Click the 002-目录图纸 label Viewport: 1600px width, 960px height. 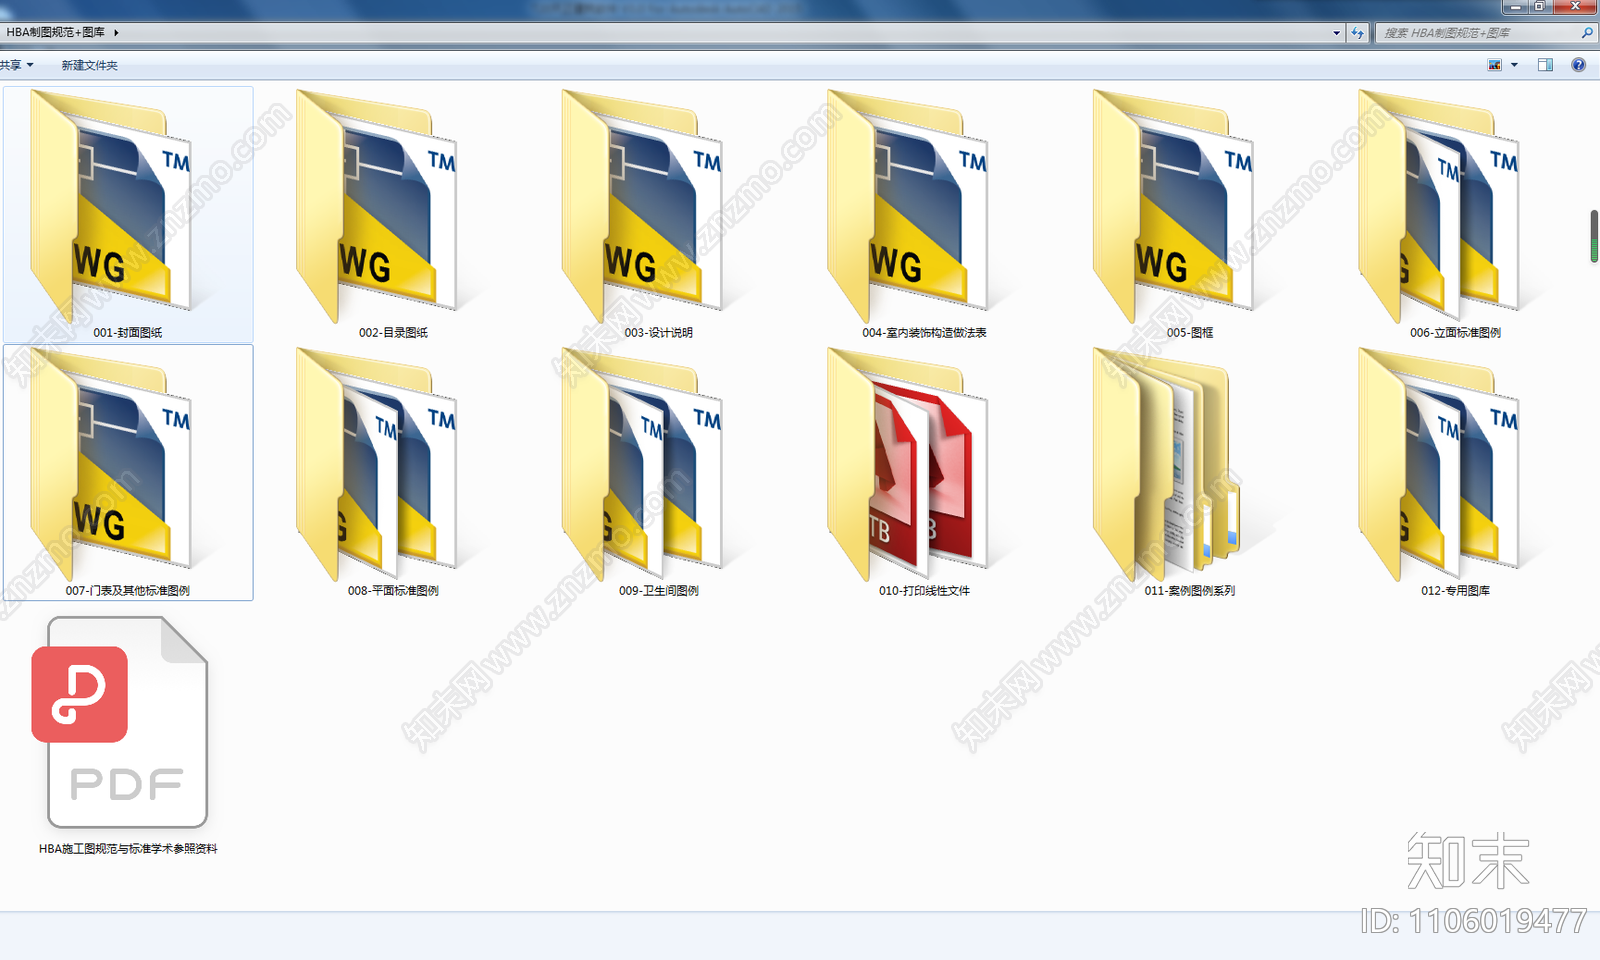(393, 333)
